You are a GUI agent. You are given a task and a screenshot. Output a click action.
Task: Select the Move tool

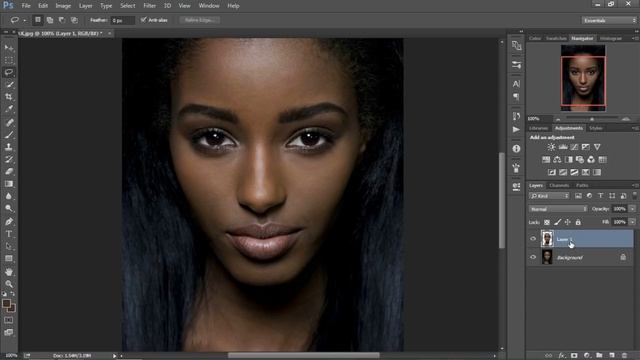(9, 48)
